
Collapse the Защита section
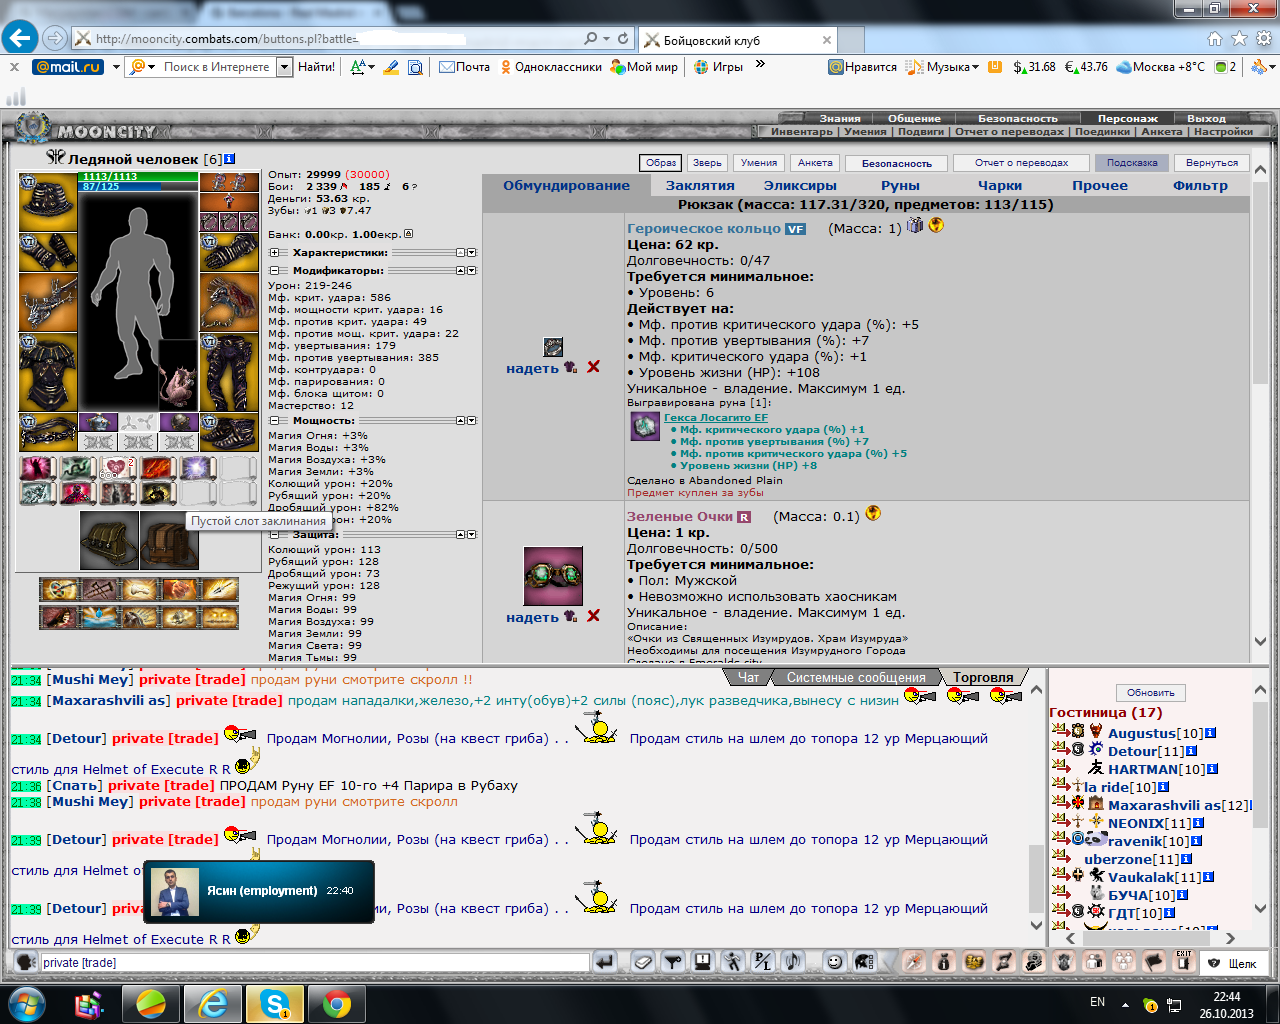[x=273, y=535]
